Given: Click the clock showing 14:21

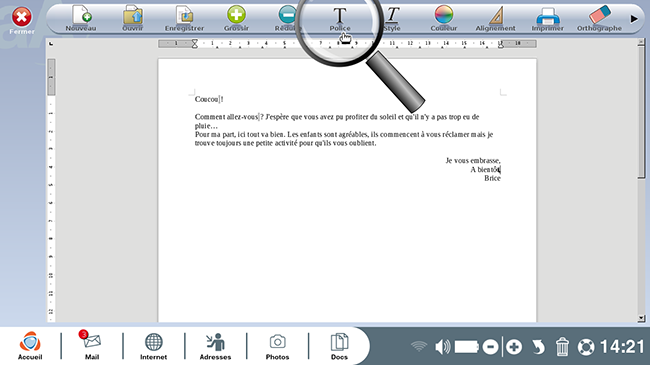Looking at the screenshot, I should click(x=622, y=346).
